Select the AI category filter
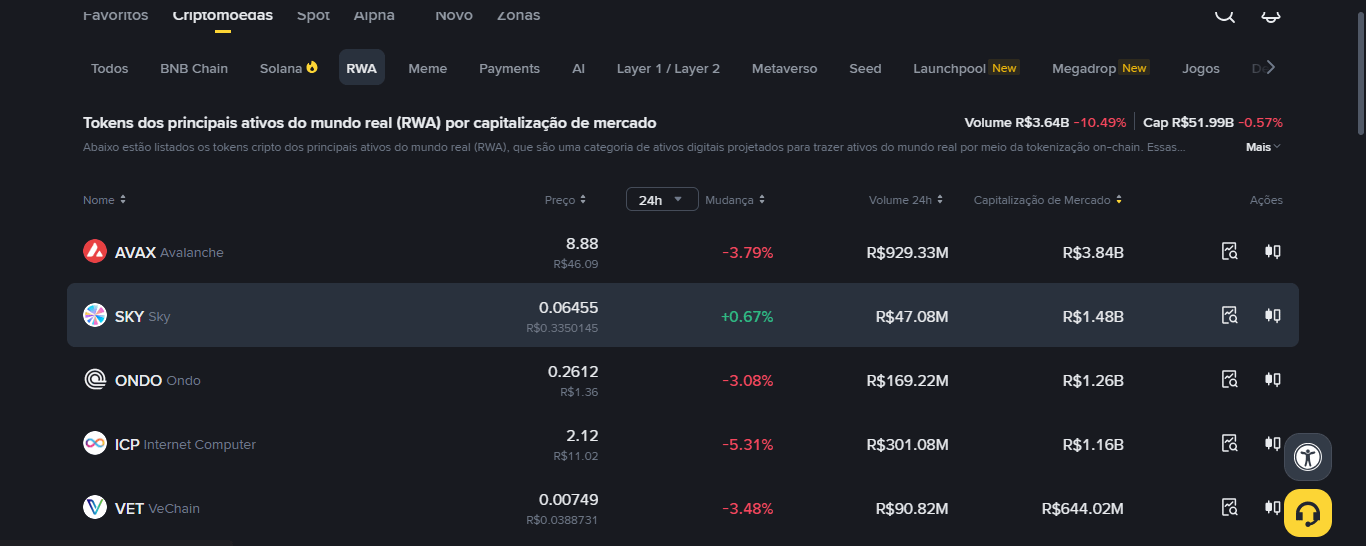The width and height of the screenshot is (1366, 546). (x=578, y=68)
